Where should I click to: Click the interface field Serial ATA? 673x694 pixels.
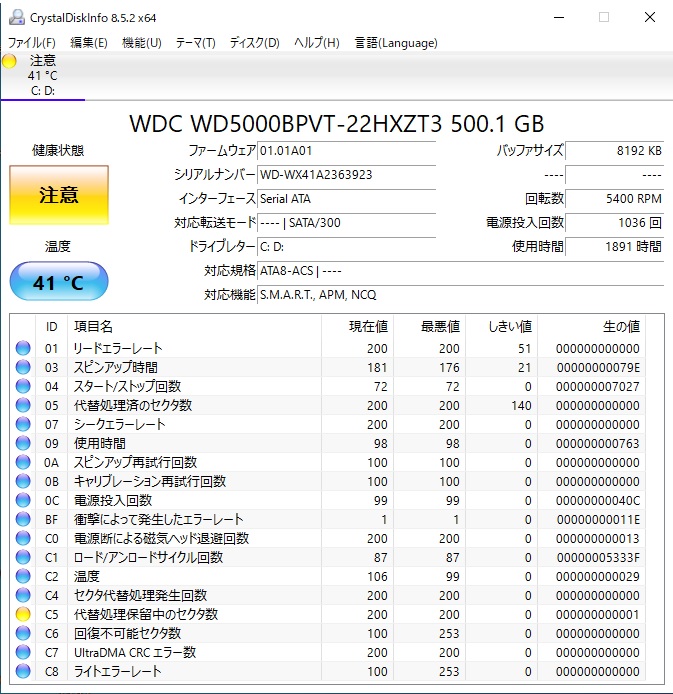[346, 199]
